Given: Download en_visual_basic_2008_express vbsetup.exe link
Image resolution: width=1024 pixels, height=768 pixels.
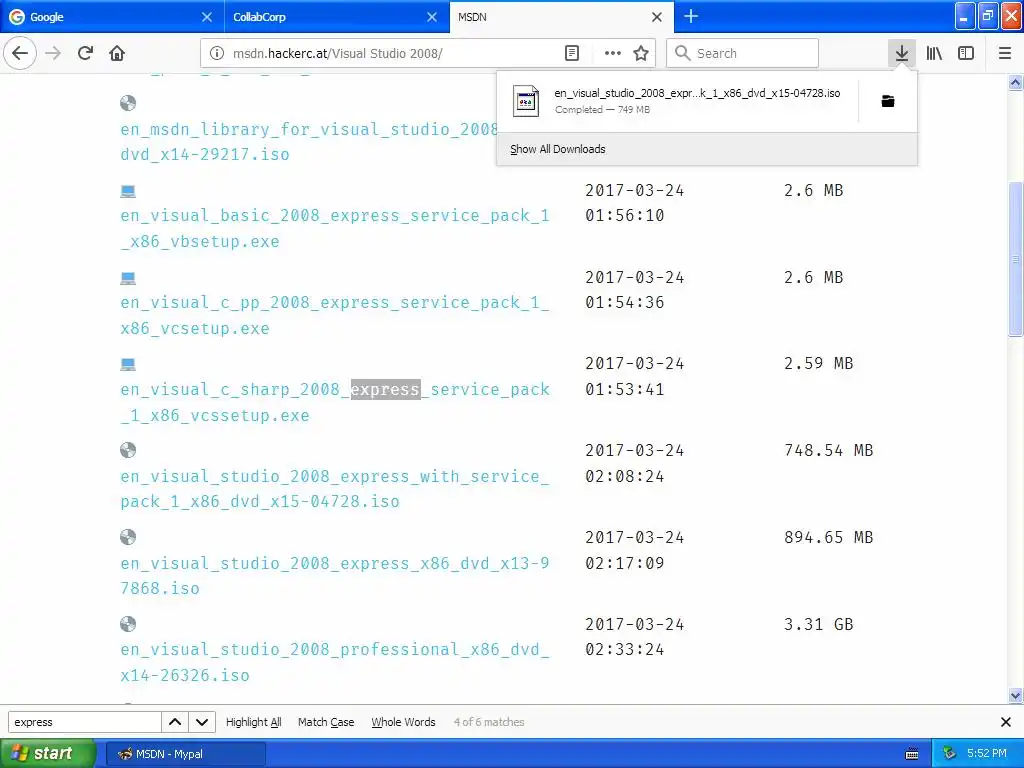Looking at the screenshot, I should 334,229.
